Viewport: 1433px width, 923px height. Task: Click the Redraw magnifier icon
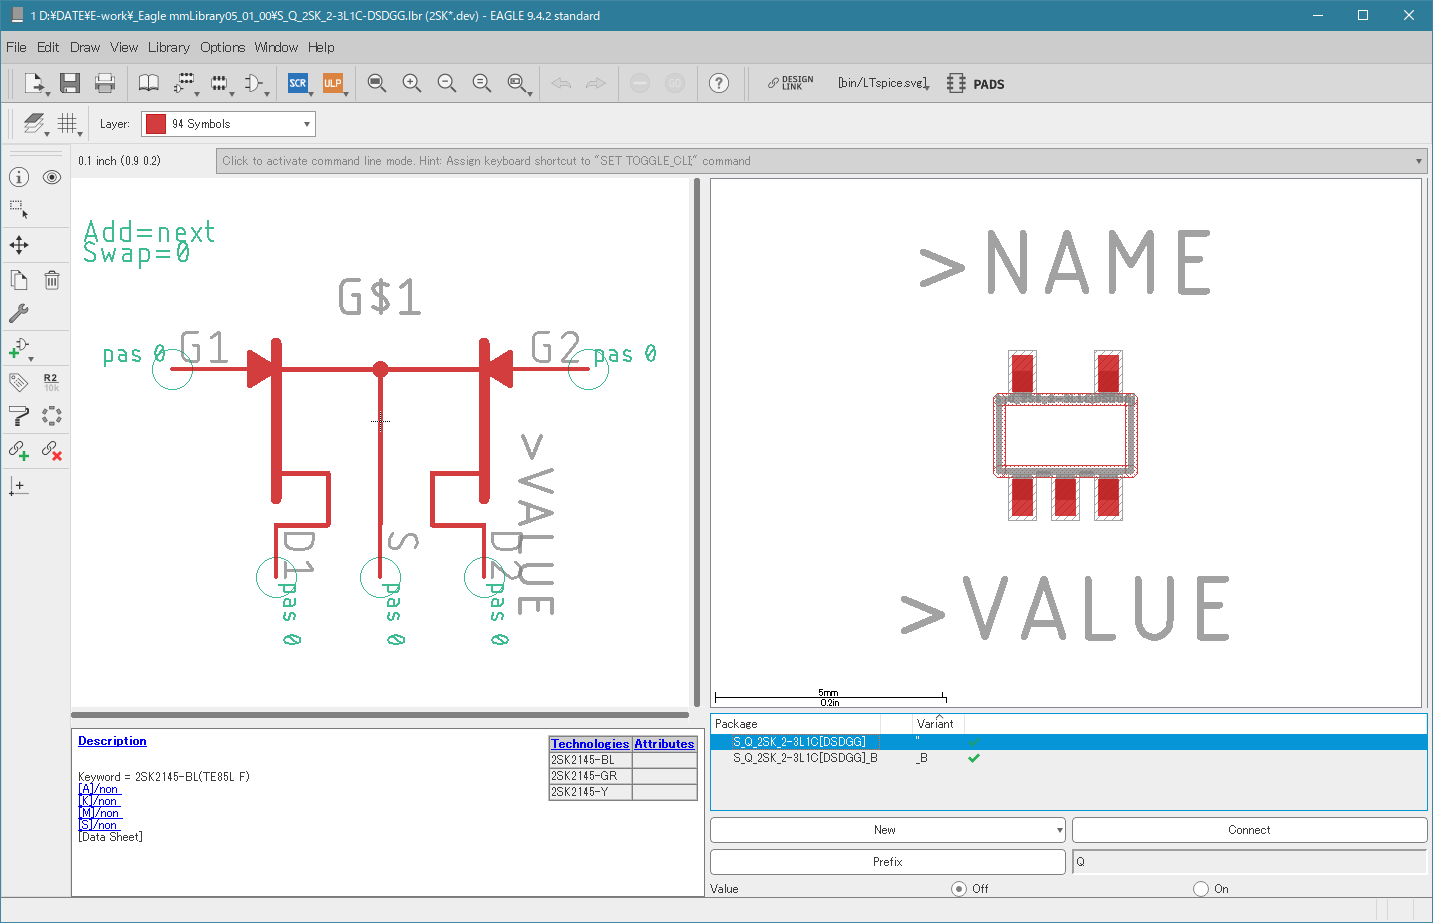click(x=481, y=83)
